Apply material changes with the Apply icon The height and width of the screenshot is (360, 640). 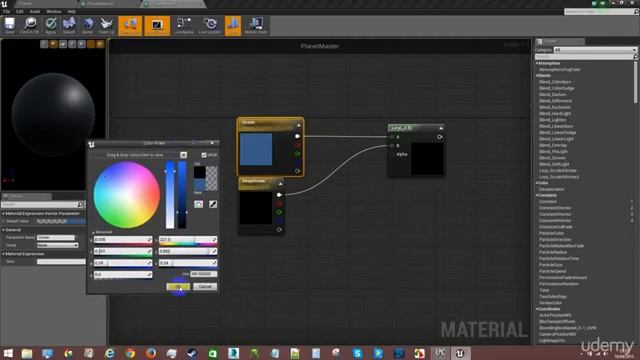(x=51, y=25)
